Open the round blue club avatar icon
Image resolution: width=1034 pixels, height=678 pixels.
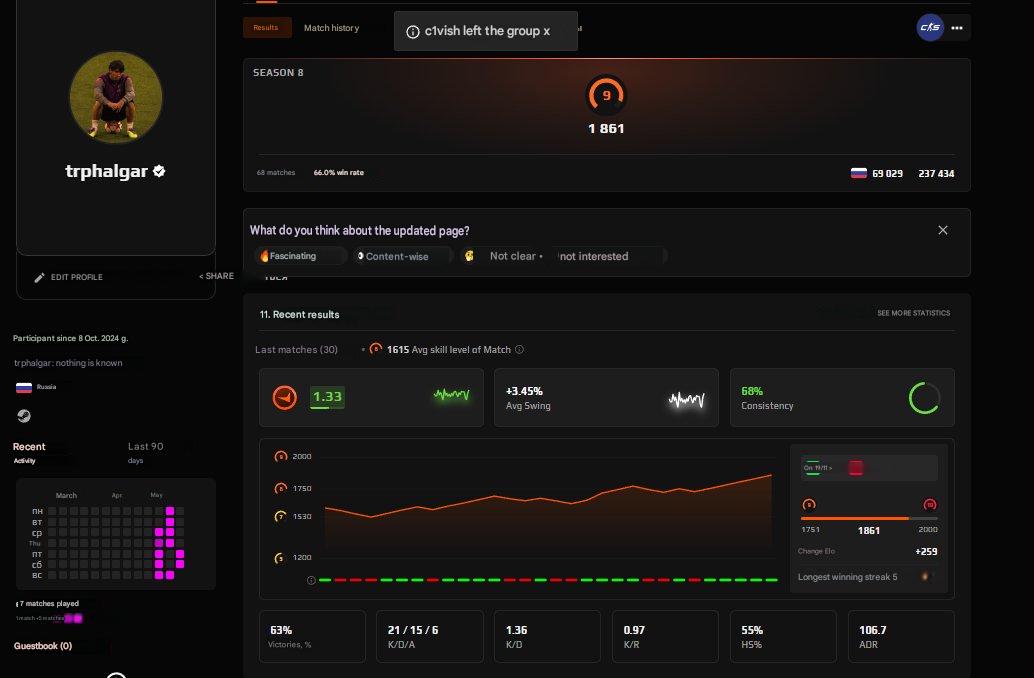click(930, 28)
